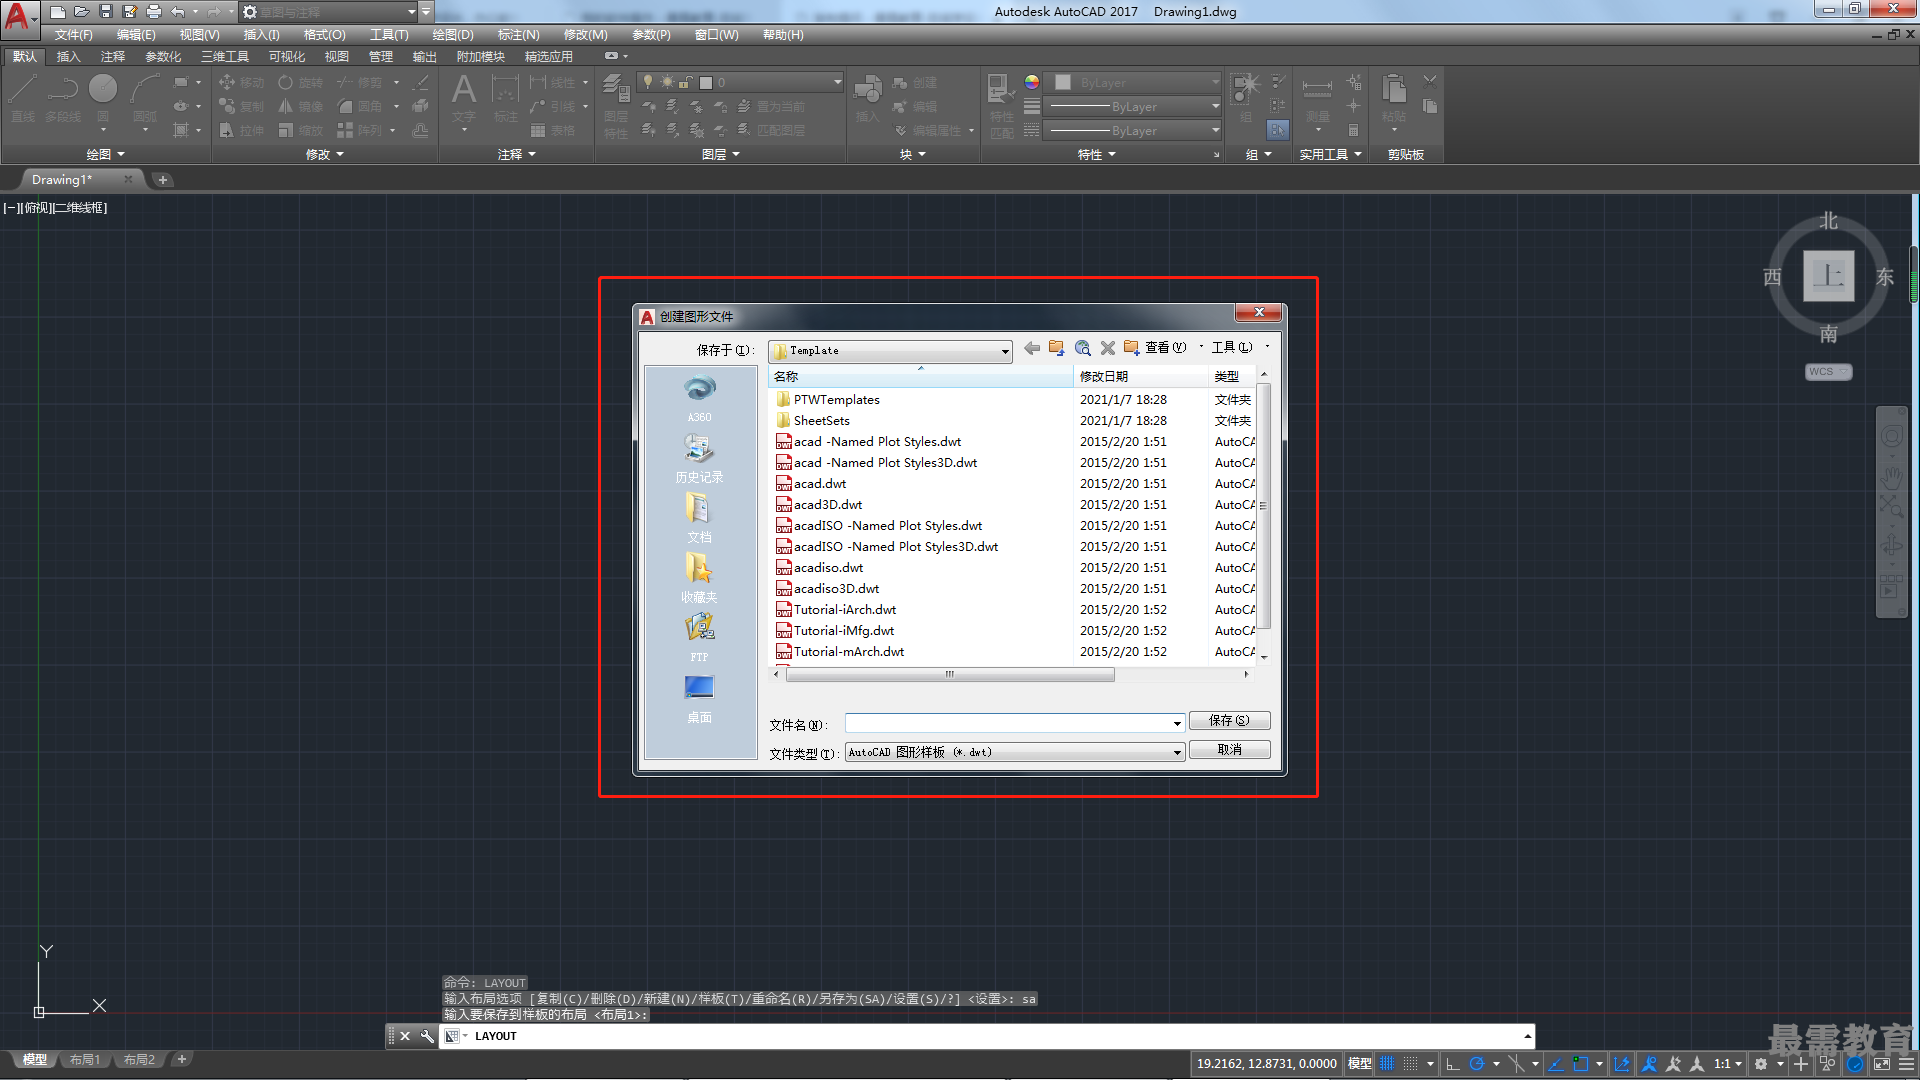The height and width of the screenshot is (1080, 1920).
Task: Toggle hardware acceleration blue circle icon
Action: pos(1855,1064)
